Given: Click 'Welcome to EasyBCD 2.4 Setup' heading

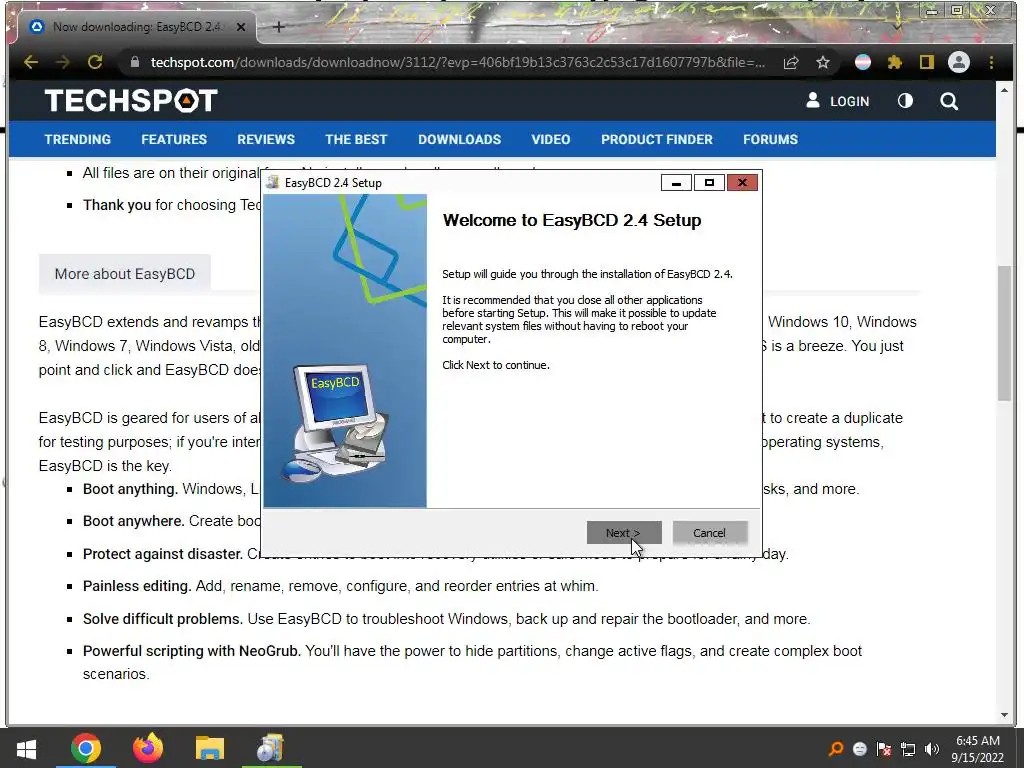Looking at the screenshot, I should [572, 220].
